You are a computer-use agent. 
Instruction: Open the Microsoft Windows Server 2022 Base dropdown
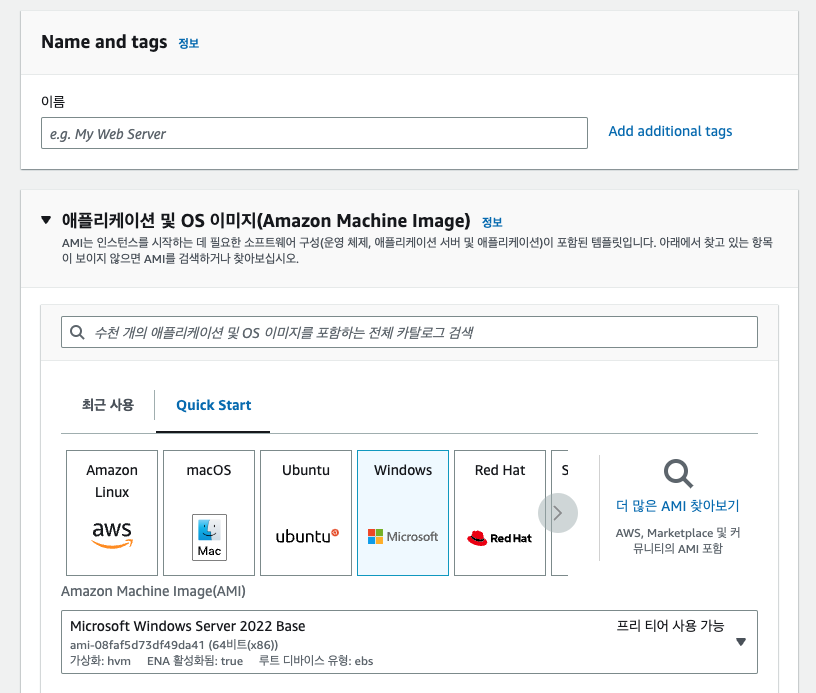409,642
